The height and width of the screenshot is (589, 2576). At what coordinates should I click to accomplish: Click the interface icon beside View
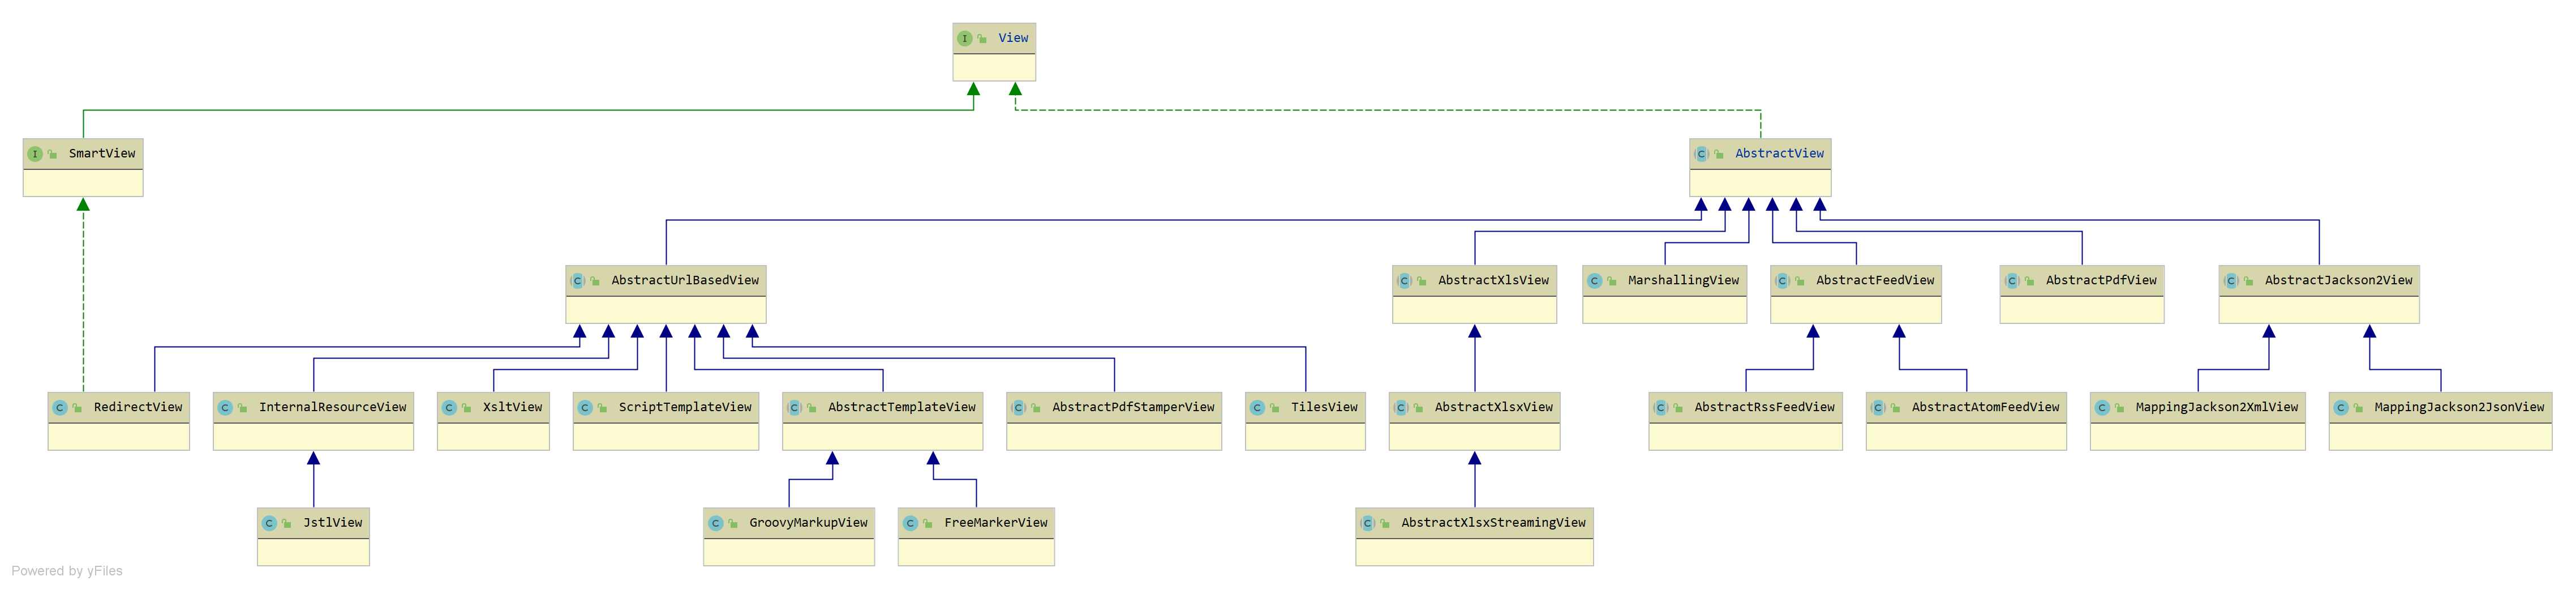[x=964, y=39]
